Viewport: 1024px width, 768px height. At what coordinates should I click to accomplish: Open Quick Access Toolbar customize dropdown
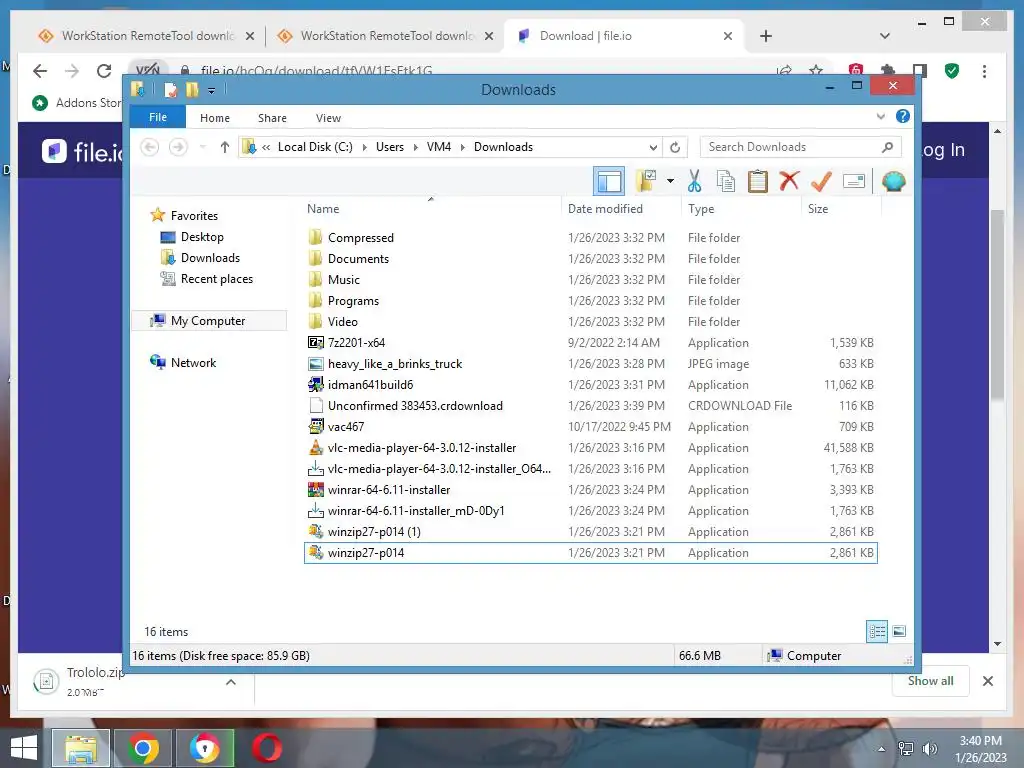pyautogui.click(x=211, y=91)
